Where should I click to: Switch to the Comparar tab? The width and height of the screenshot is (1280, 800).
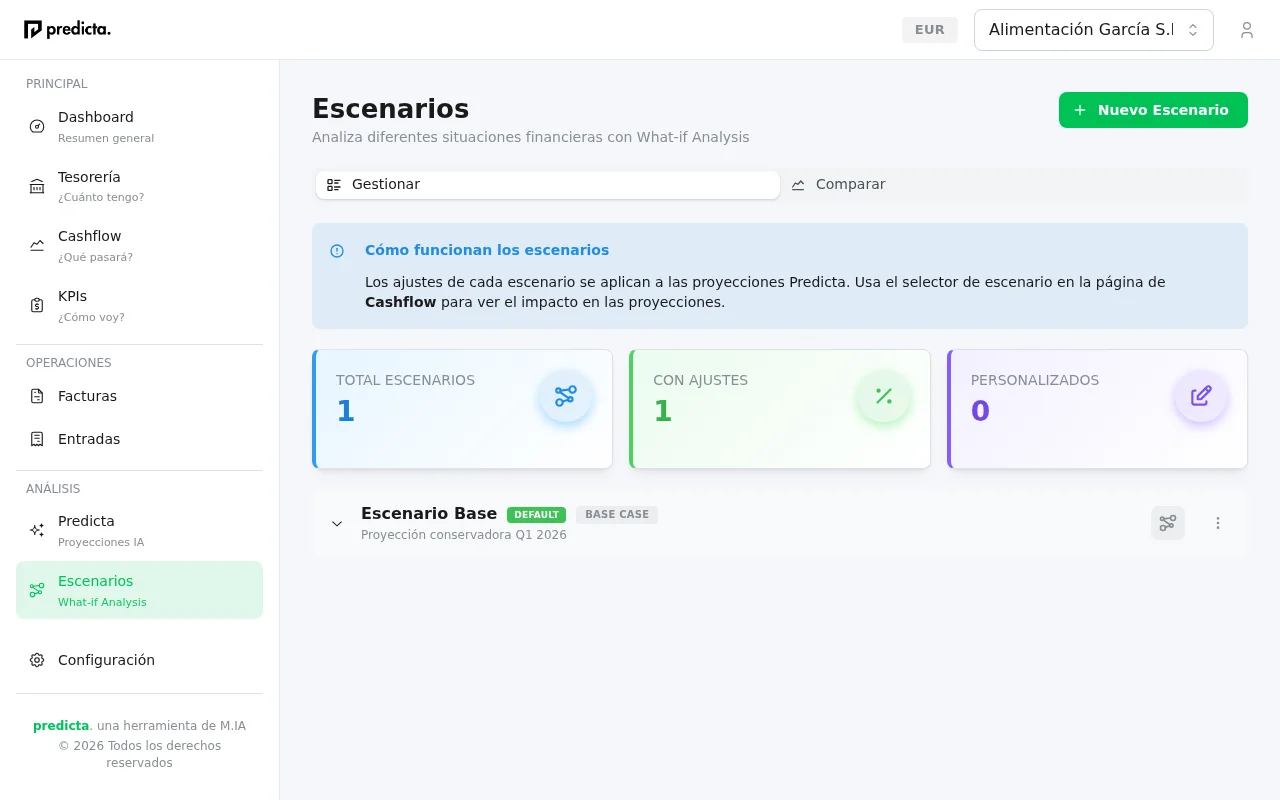coord(839,184)
